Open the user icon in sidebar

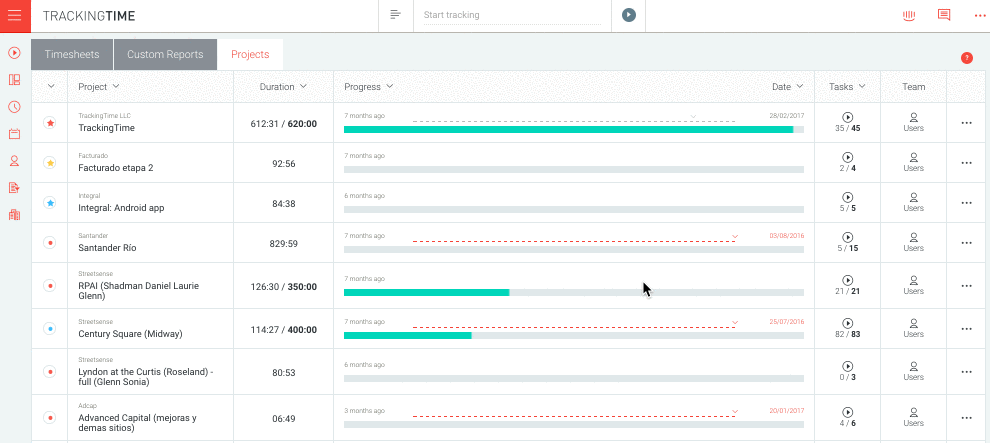[14, 160]
